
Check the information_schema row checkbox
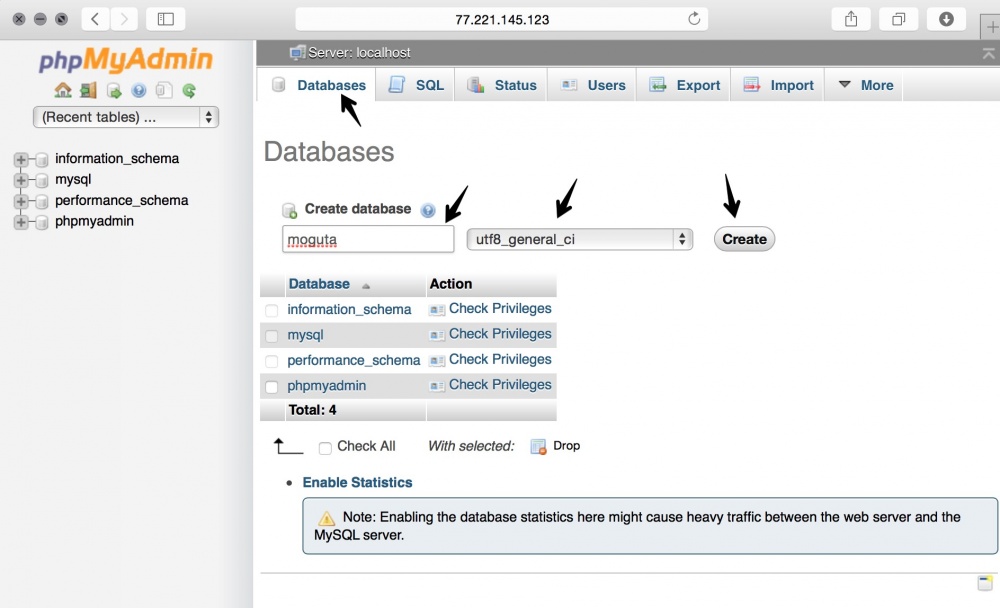pyautogui.click(x=272, y=311)
